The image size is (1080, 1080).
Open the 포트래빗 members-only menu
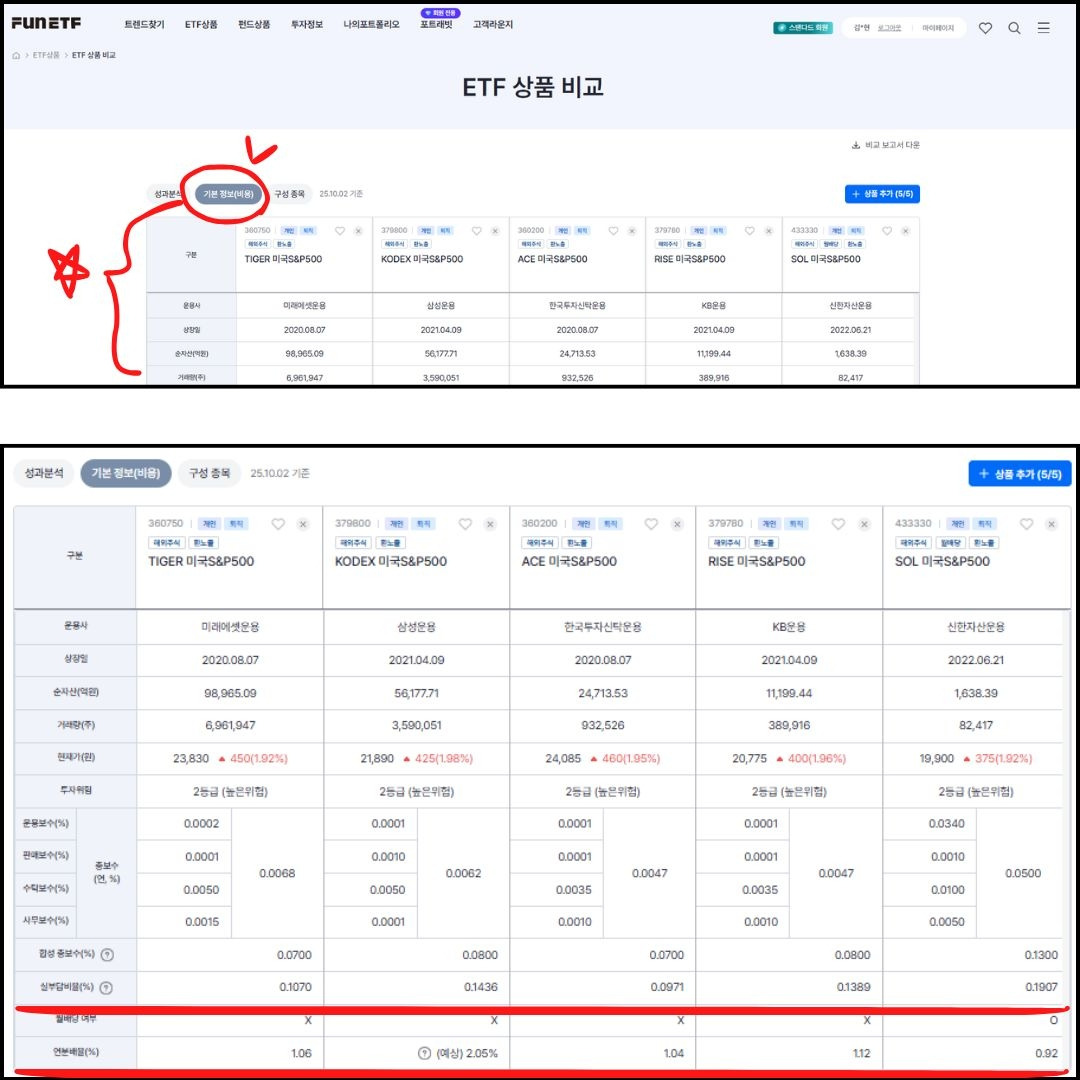coord(437,25)
